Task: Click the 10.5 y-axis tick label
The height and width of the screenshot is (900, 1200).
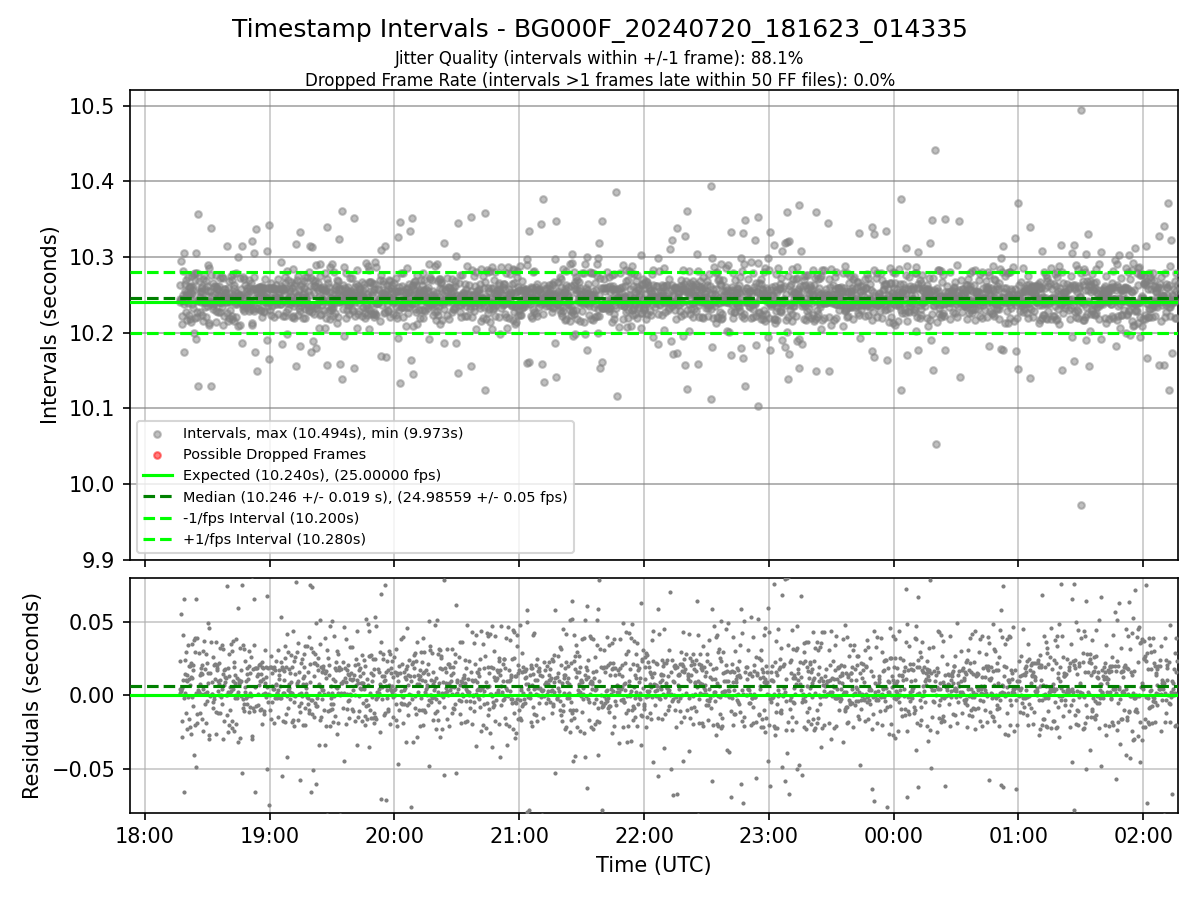Action: click(x=92, y=107)
